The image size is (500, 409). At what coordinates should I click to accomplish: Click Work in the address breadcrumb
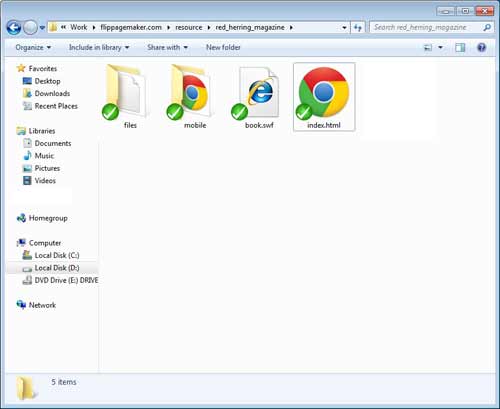coord(79,27)
